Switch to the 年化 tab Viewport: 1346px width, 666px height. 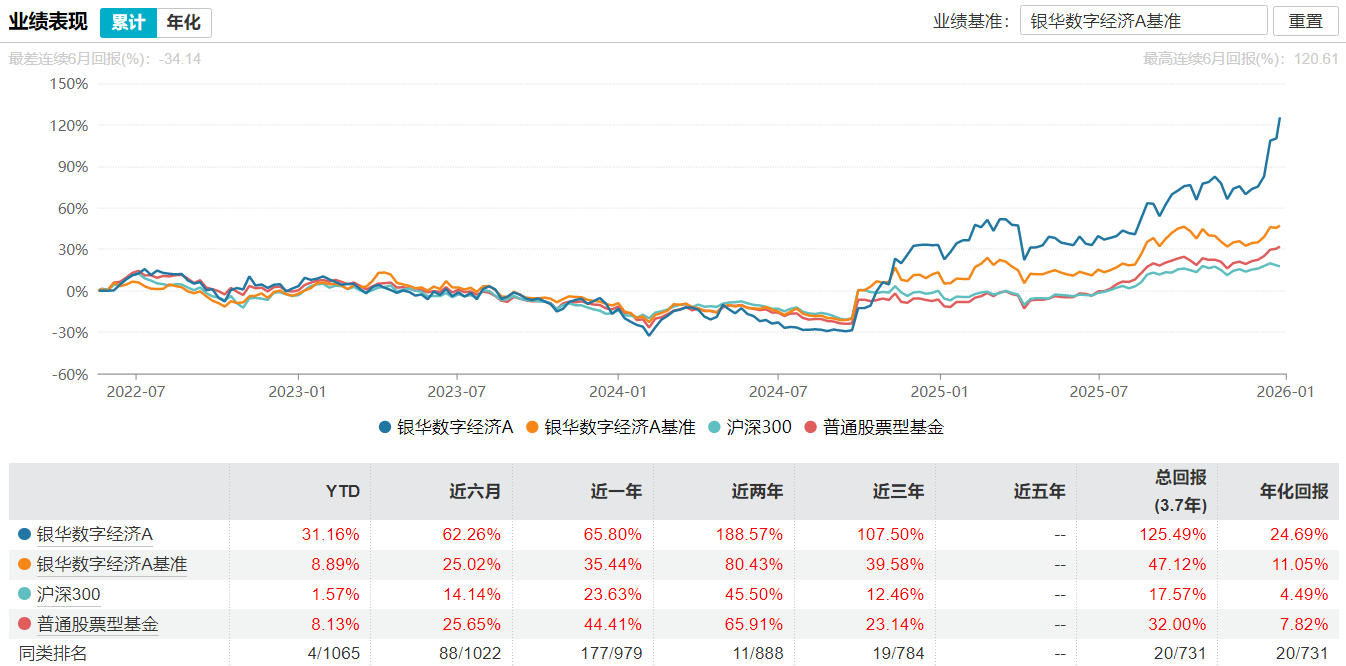[183, 22]
